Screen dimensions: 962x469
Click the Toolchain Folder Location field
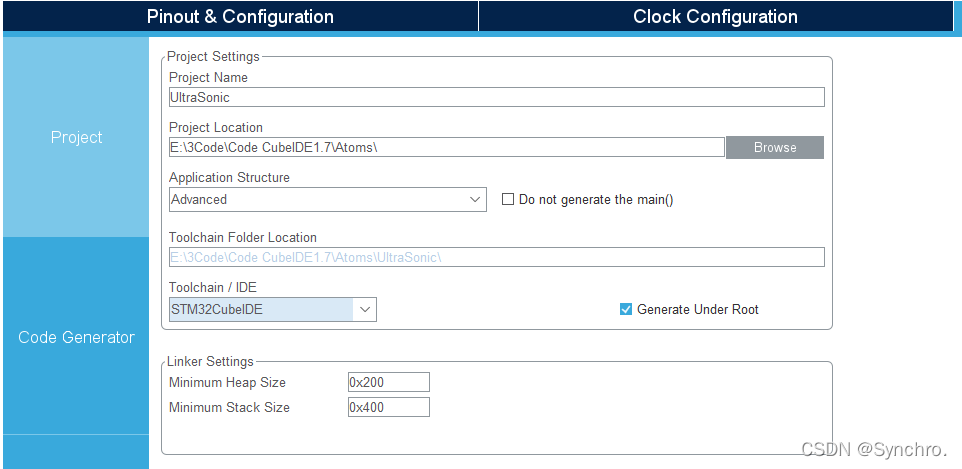(496, 257)
